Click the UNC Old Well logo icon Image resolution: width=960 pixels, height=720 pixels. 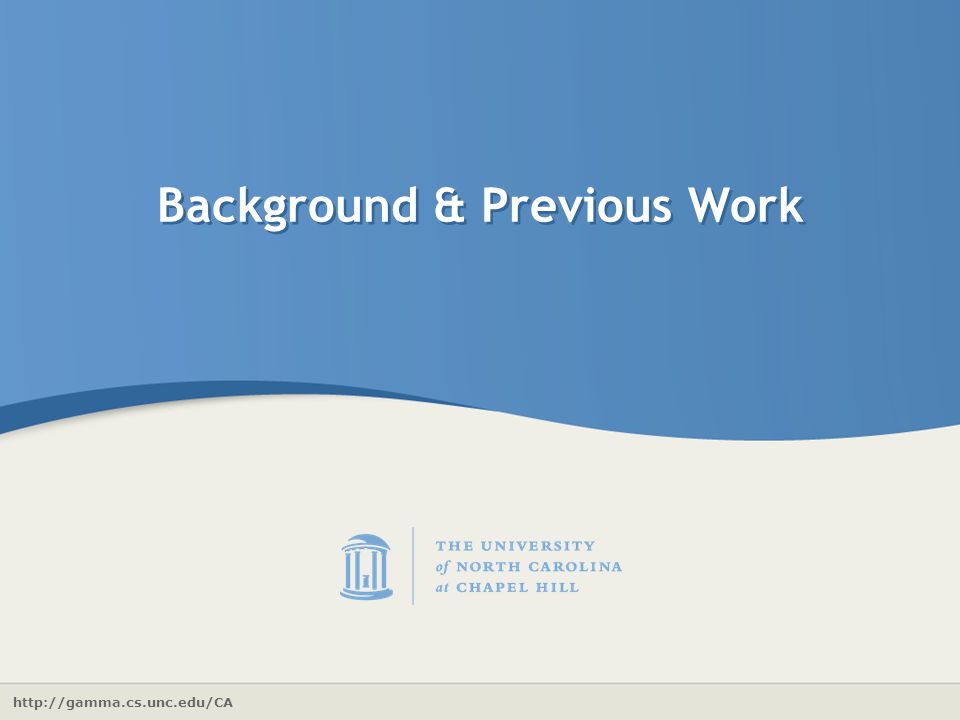point(366,566)
